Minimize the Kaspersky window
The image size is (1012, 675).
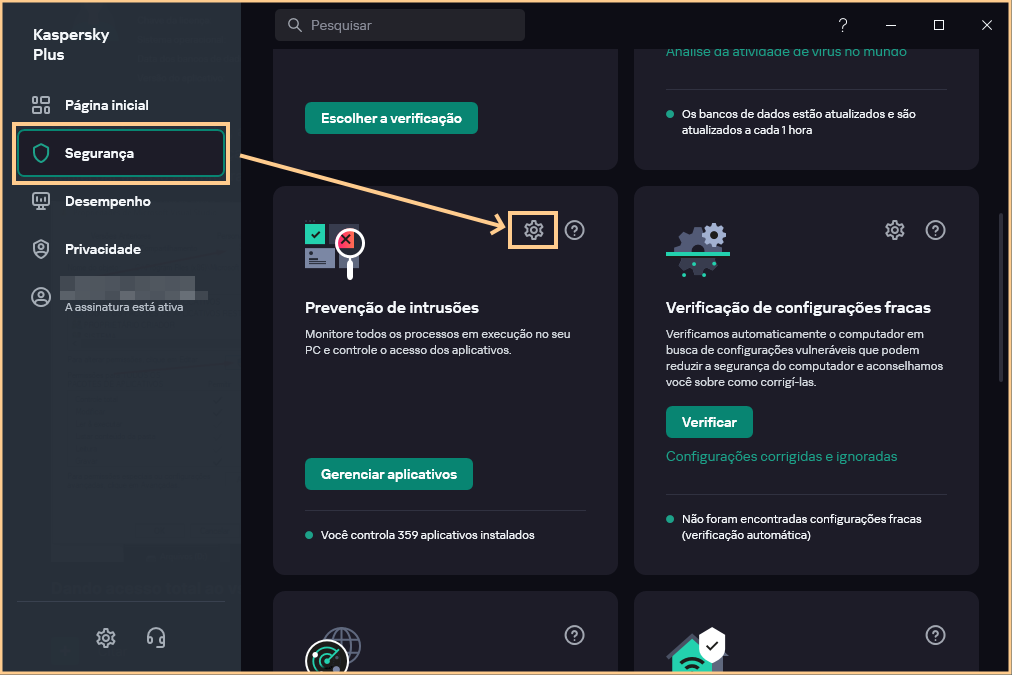(891, 25)
